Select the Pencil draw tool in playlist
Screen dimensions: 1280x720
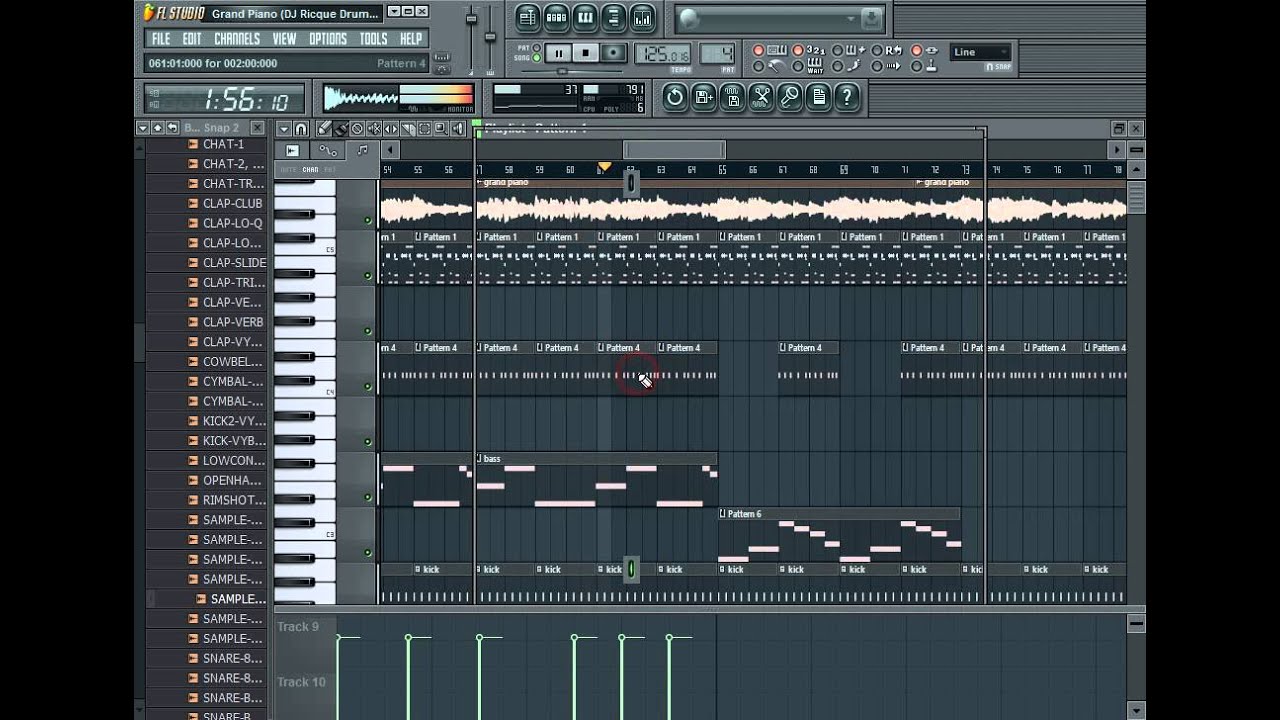pyautogui.click(x=324, y=128)
